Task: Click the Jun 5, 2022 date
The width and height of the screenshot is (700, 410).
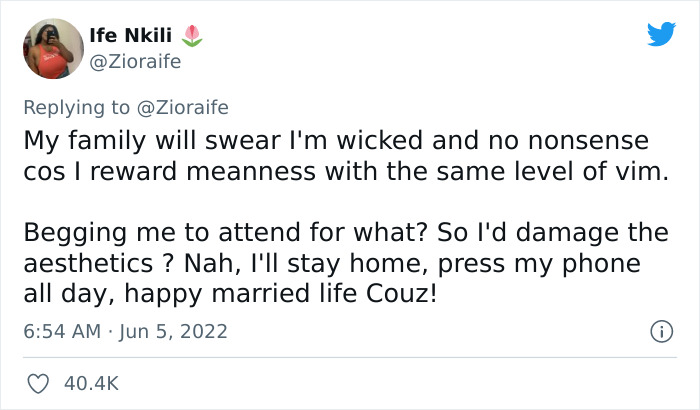Action: tap(174, 330)
